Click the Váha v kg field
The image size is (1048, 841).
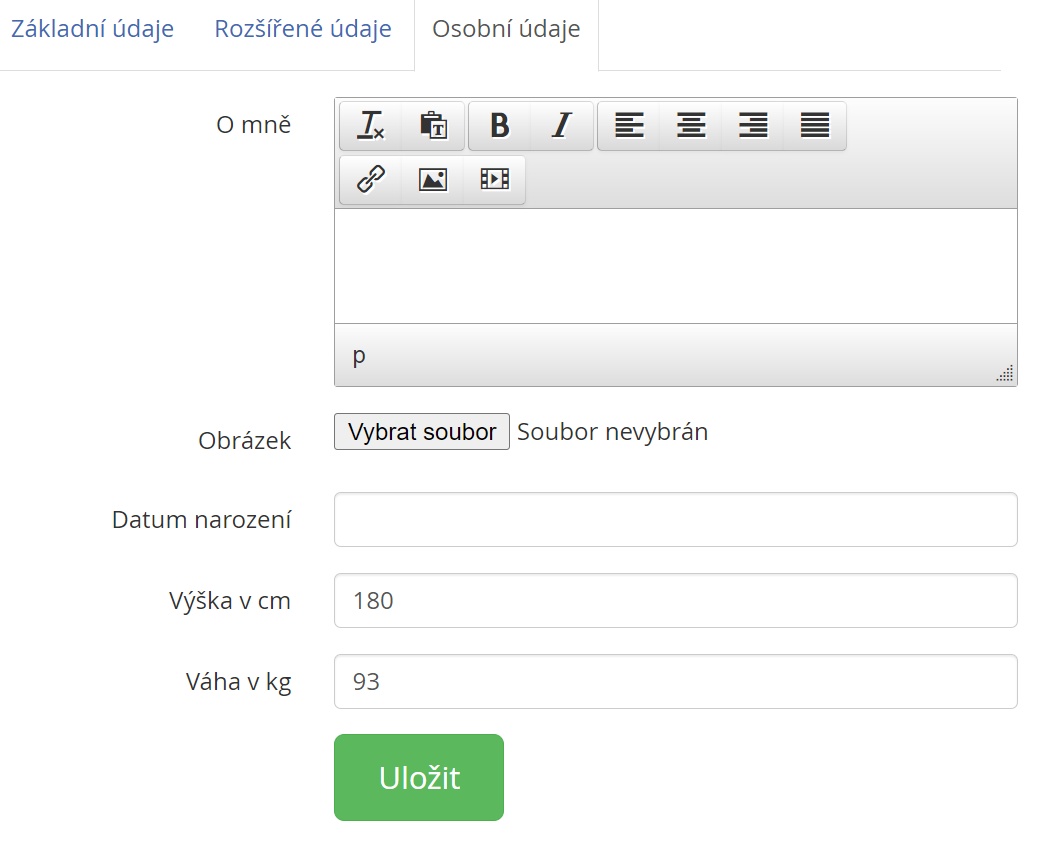[675, 681]
